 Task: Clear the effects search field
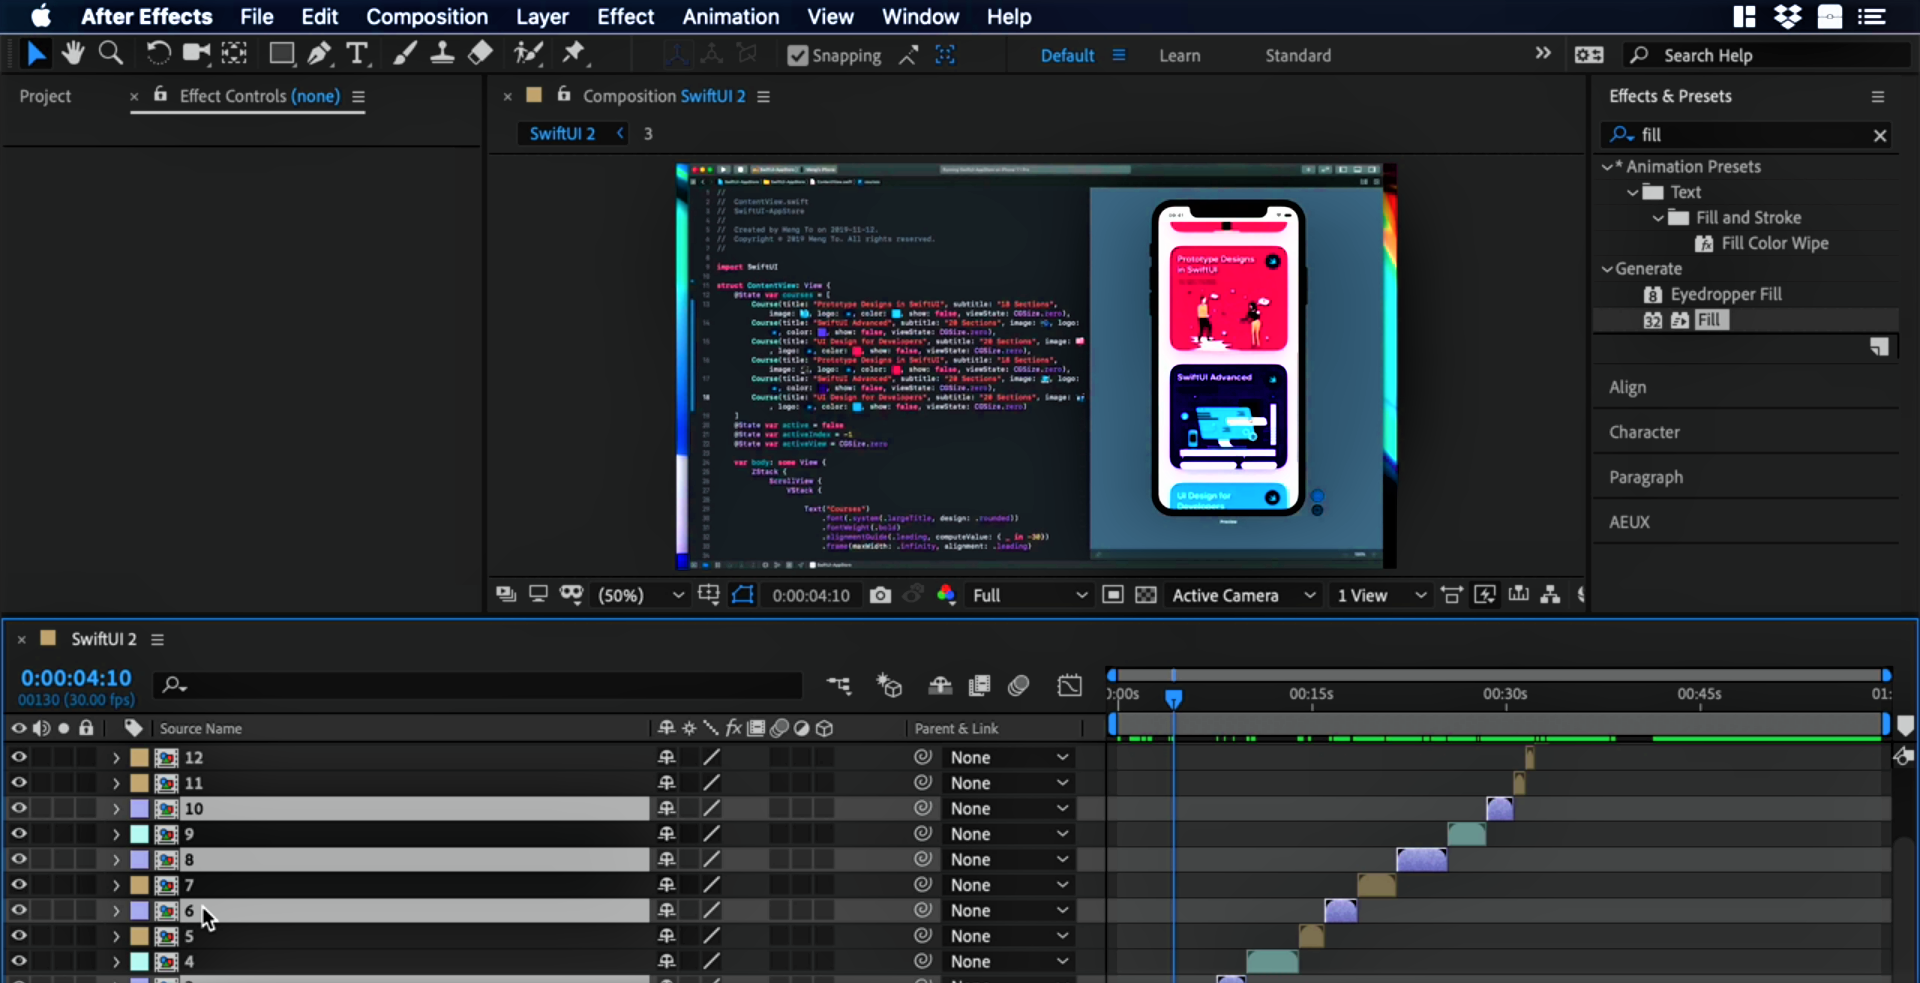1880,135
